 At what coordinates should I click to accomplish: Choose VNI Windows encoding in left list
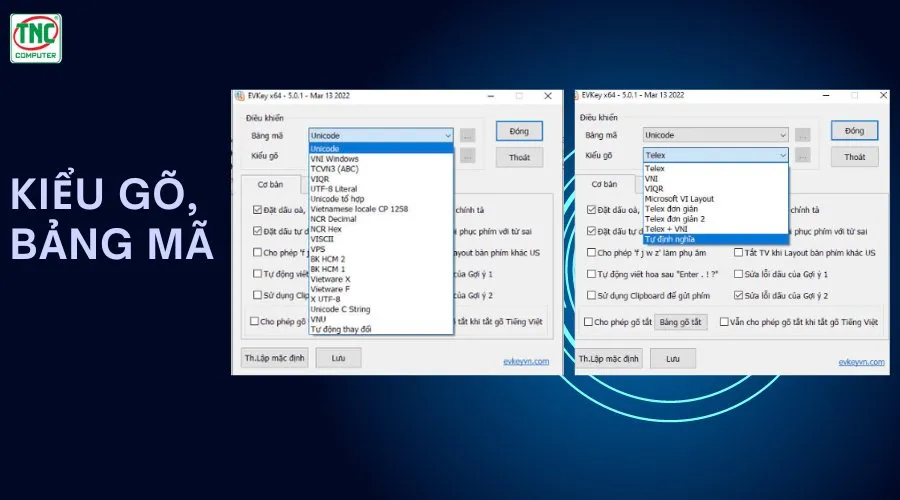click(x=381, y=159)
